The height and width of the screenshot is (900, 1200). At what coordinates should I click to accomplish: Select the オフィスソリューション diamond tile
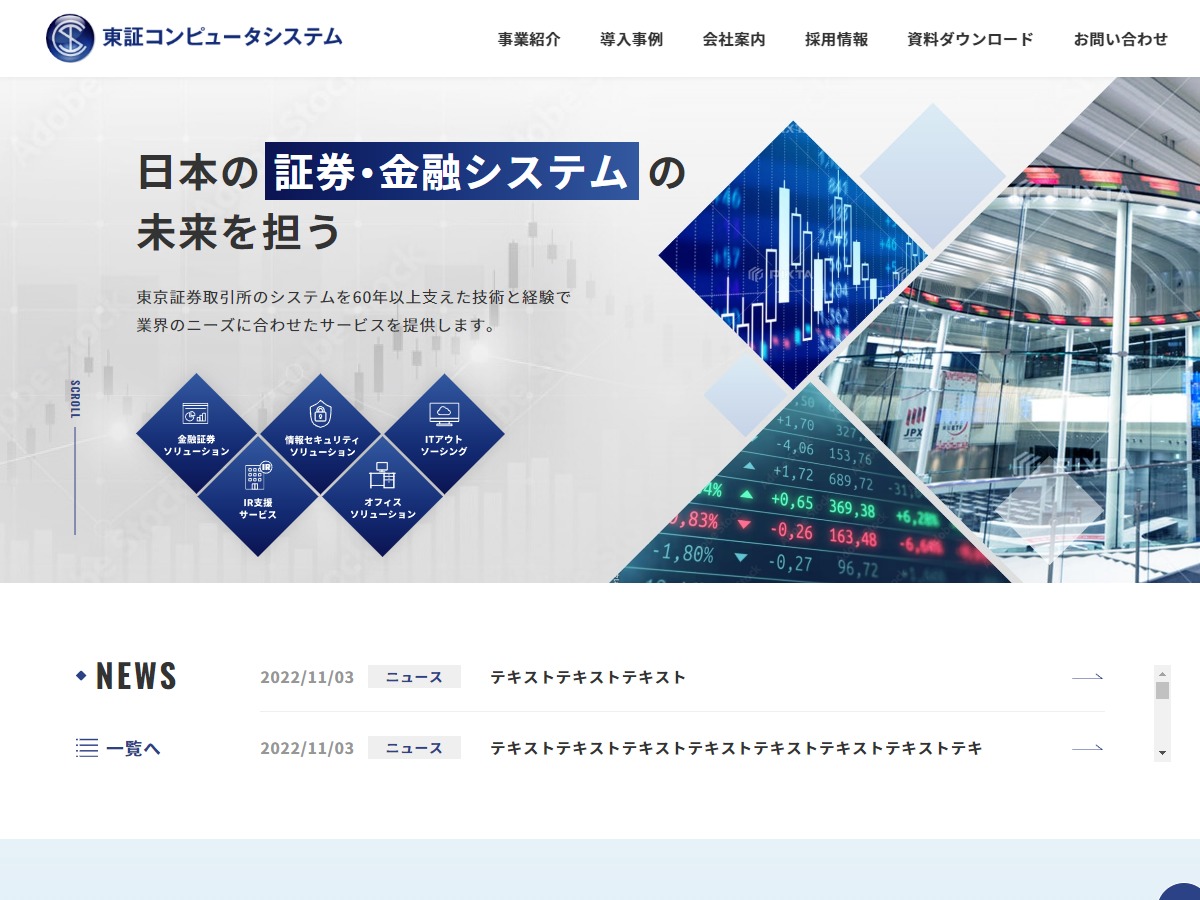[382, 496]
